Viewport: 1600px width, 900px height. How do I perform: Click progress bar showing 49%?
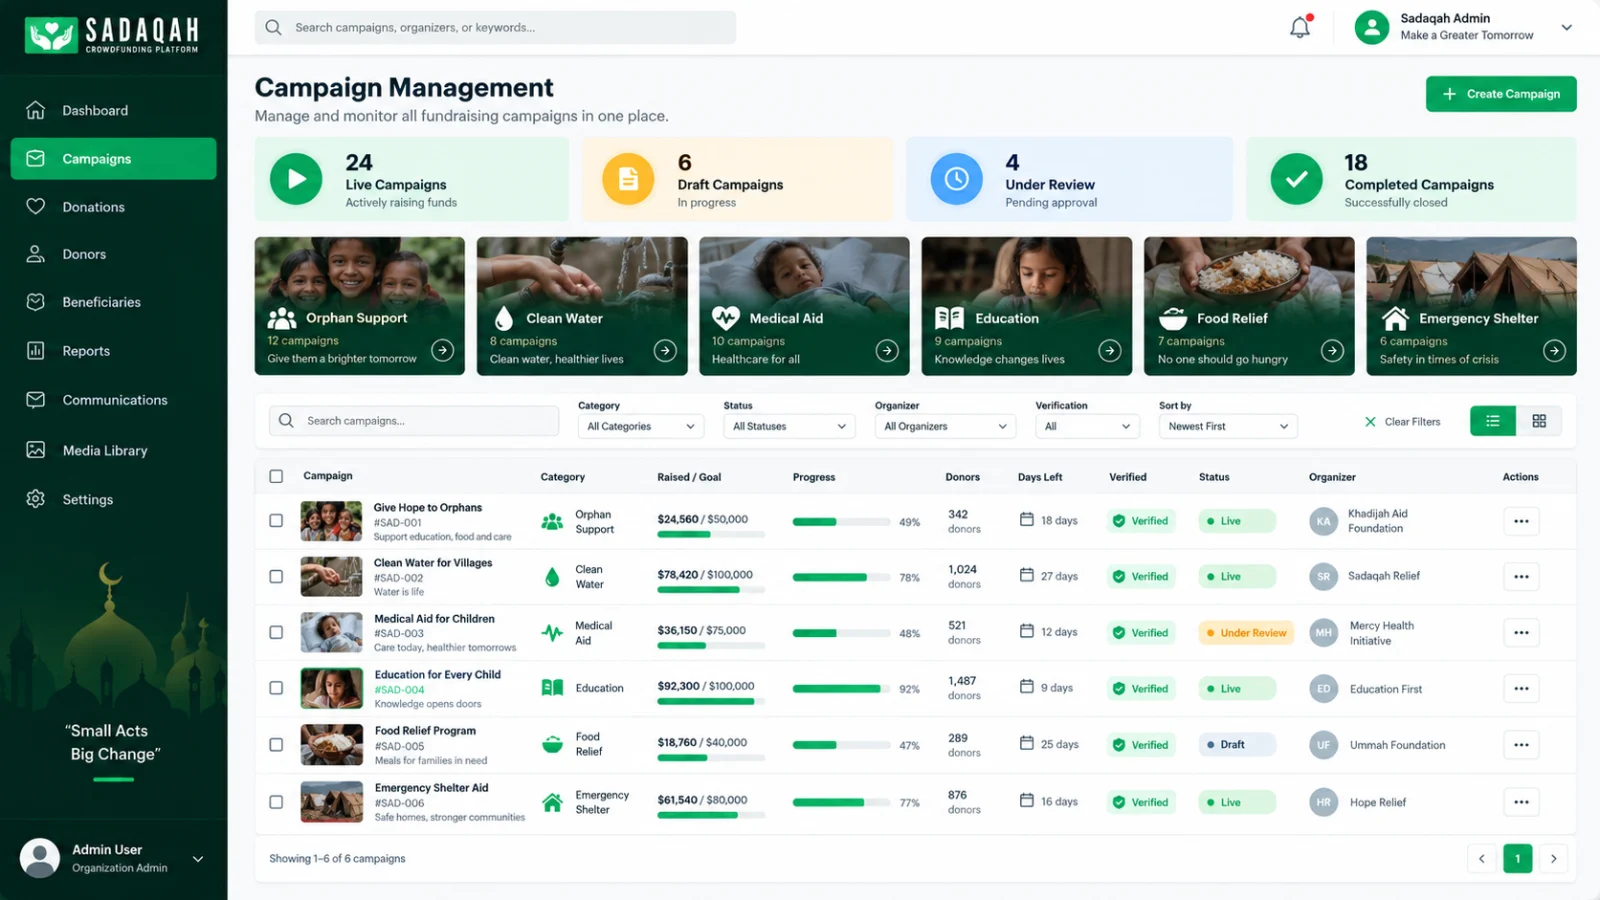[x=841, y=522]
